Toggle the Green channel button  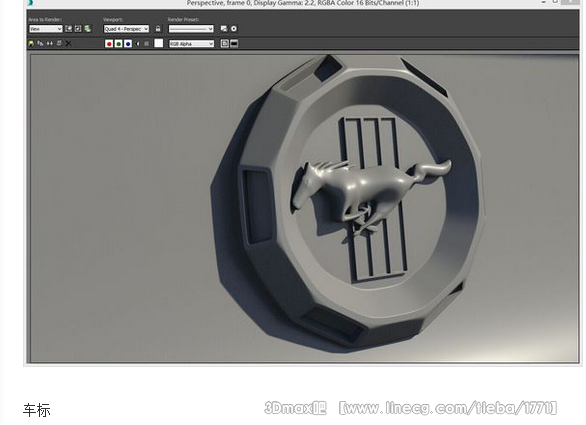118,44
